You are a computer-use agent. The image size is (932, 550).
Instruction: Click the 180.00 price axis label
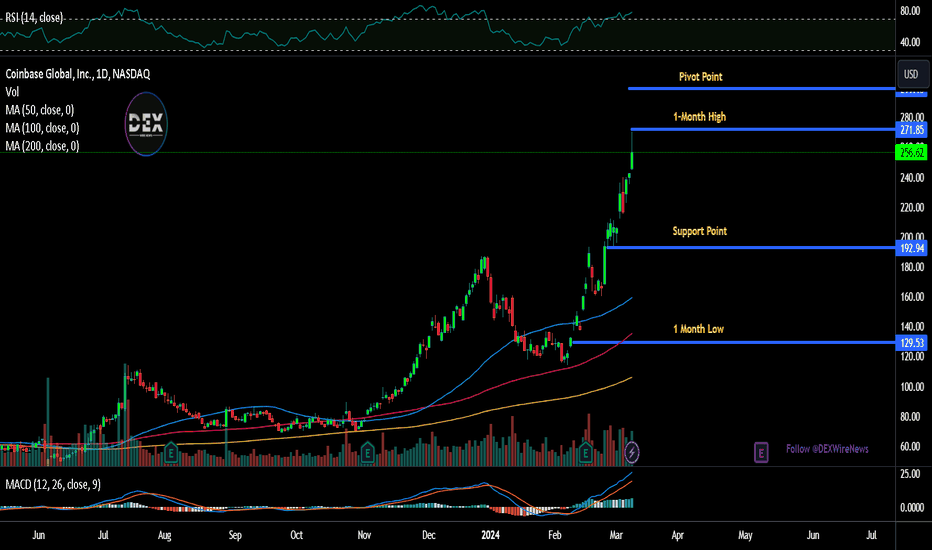pyautogui.click(x=912, y=268)
